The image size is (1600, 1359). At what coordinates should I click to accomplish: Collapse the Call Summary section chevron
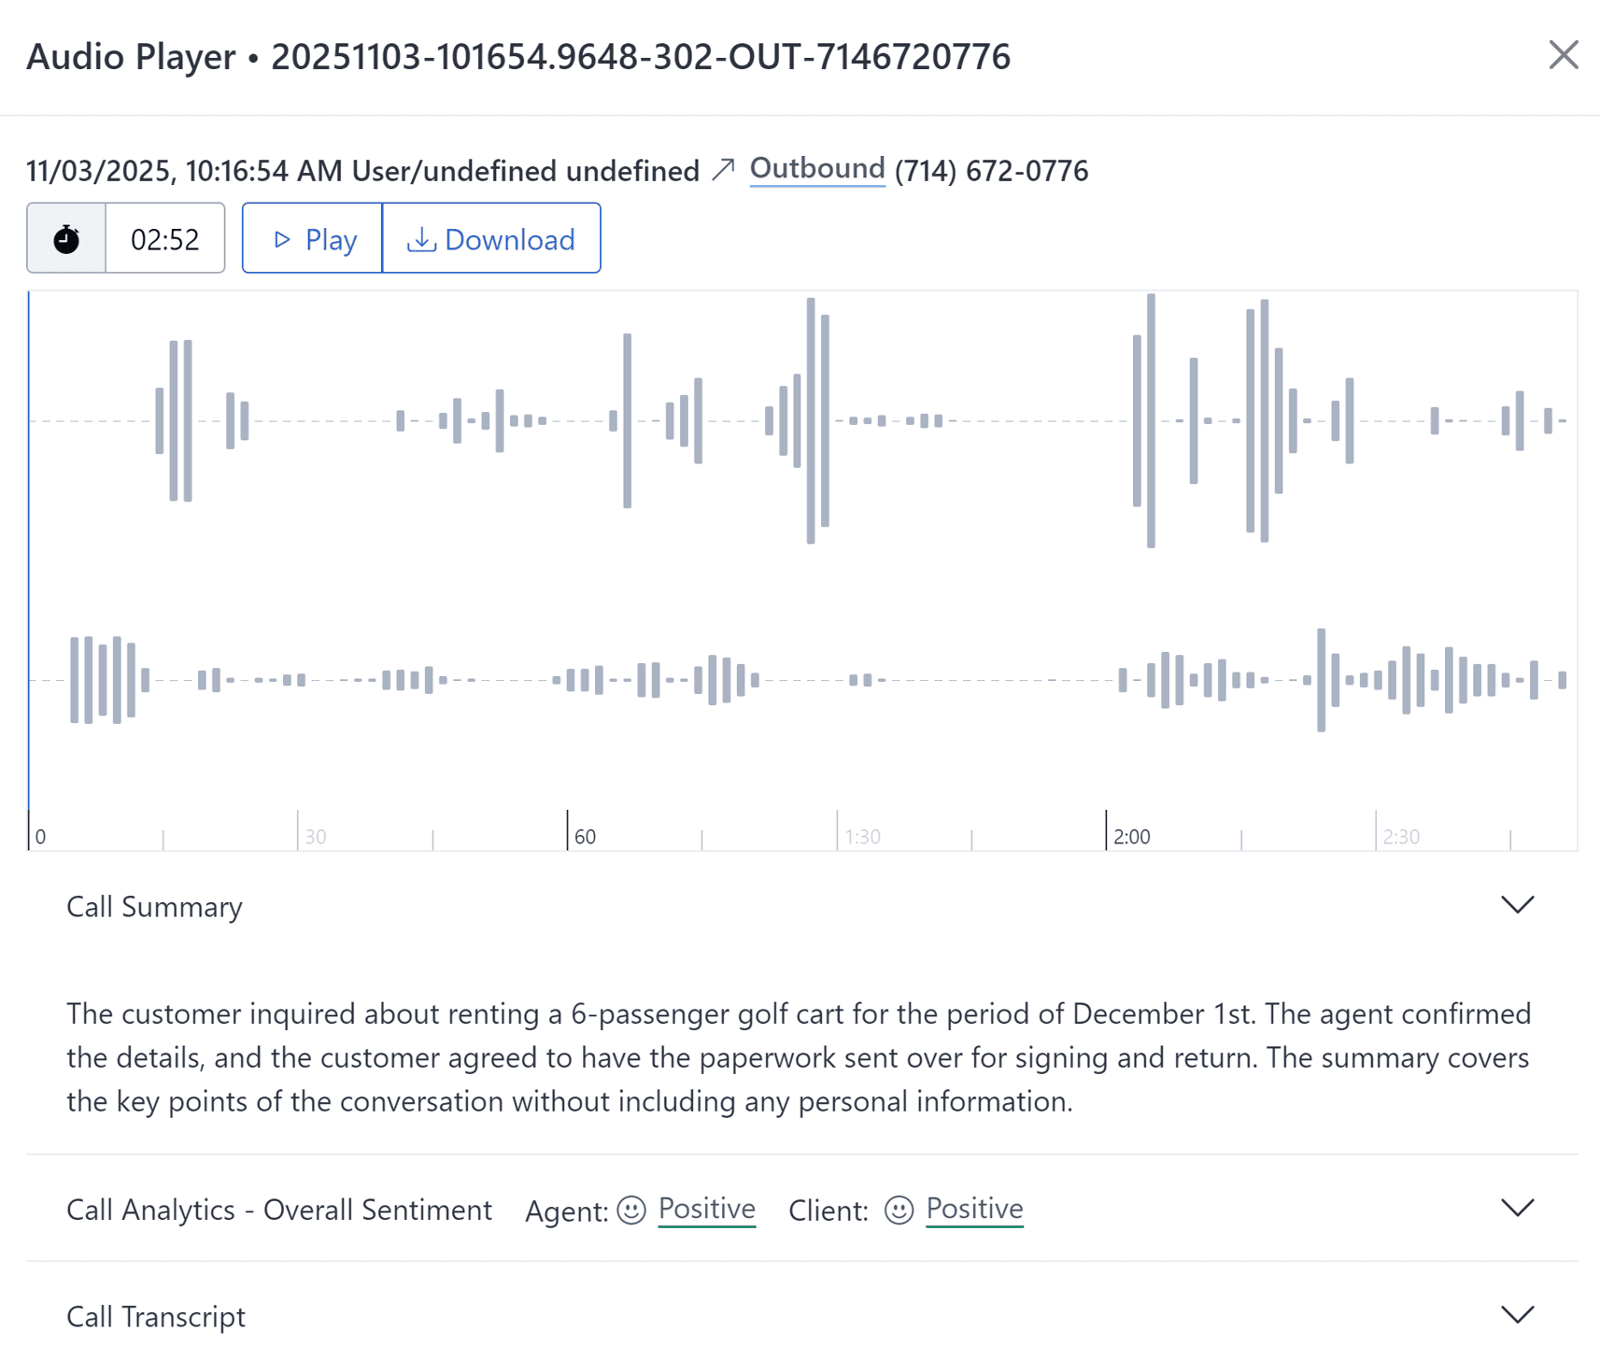1517,905
